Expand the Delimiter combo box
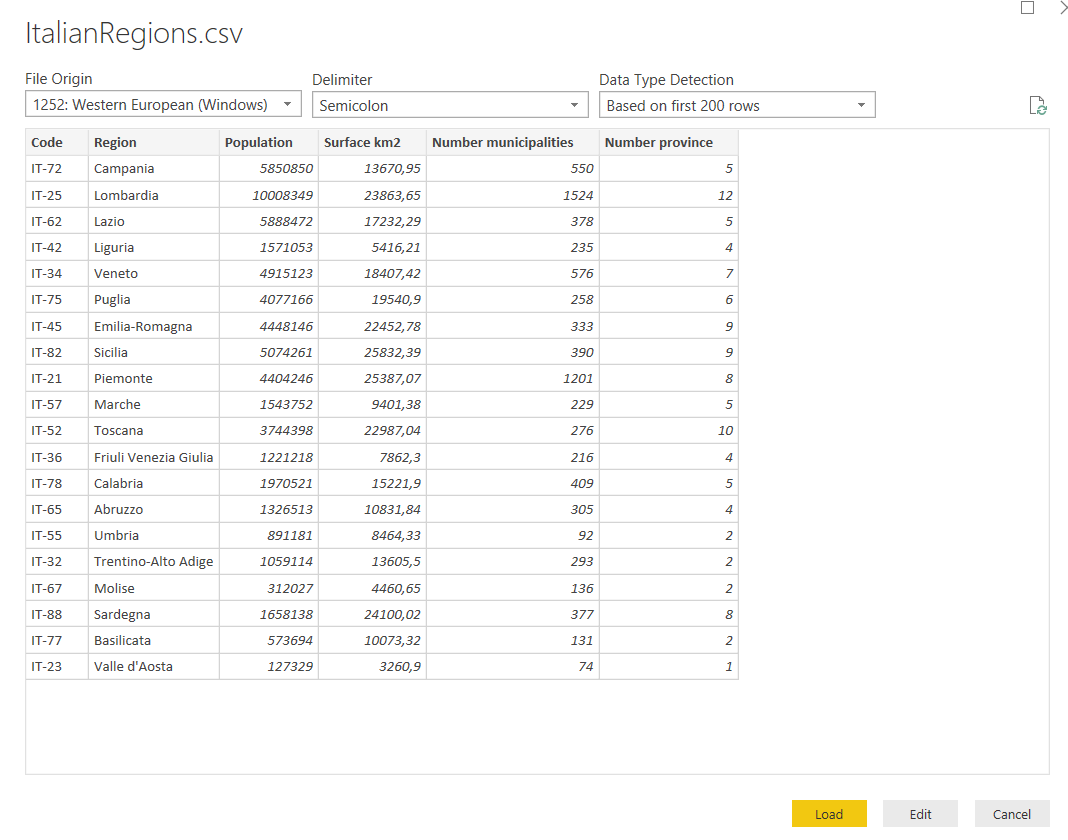 click(450, 105)
